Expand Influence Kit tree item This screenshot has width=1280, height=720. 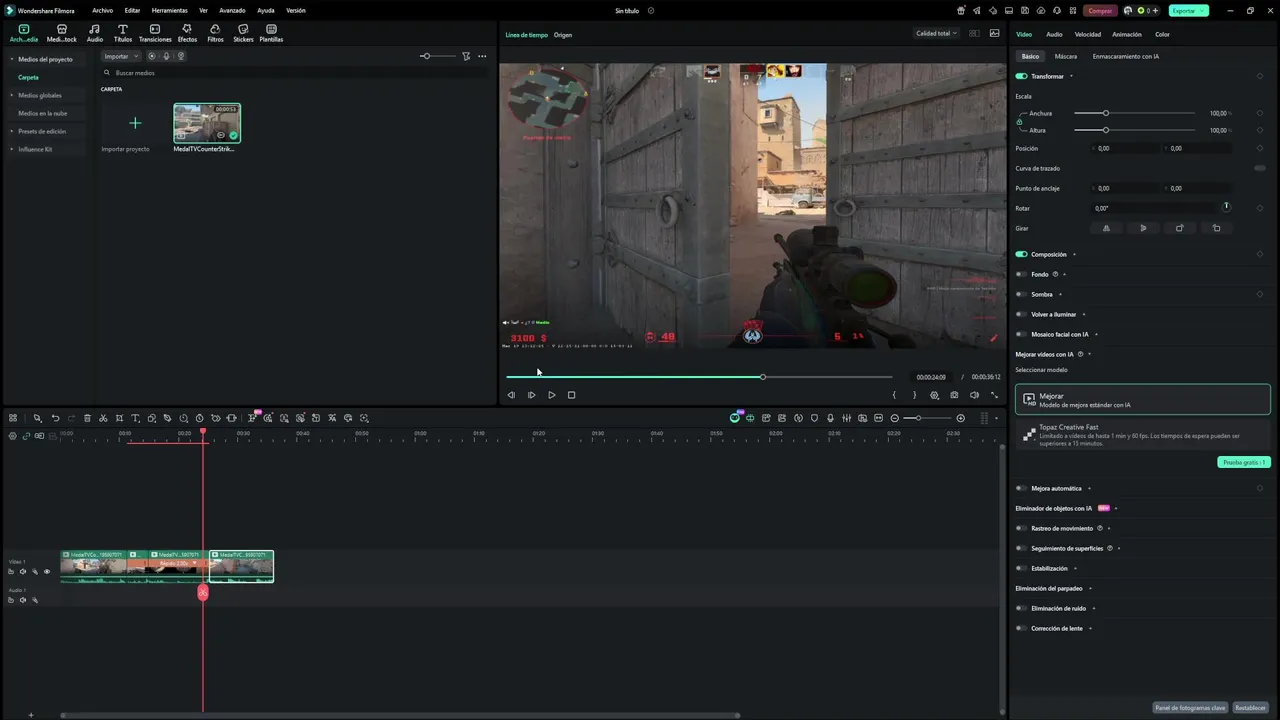12,149
